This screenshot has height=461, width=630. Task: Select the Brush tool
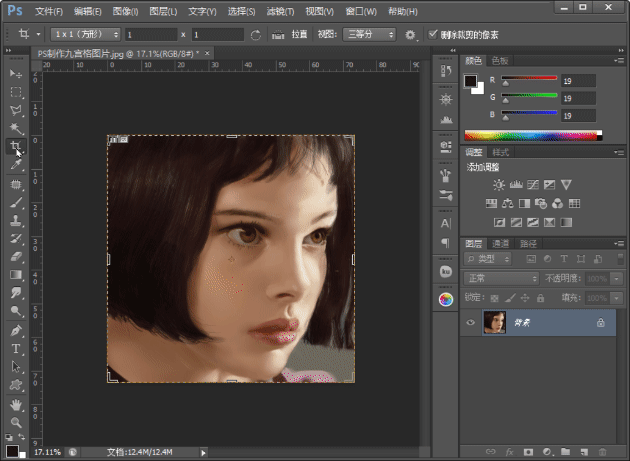point(16,203)
